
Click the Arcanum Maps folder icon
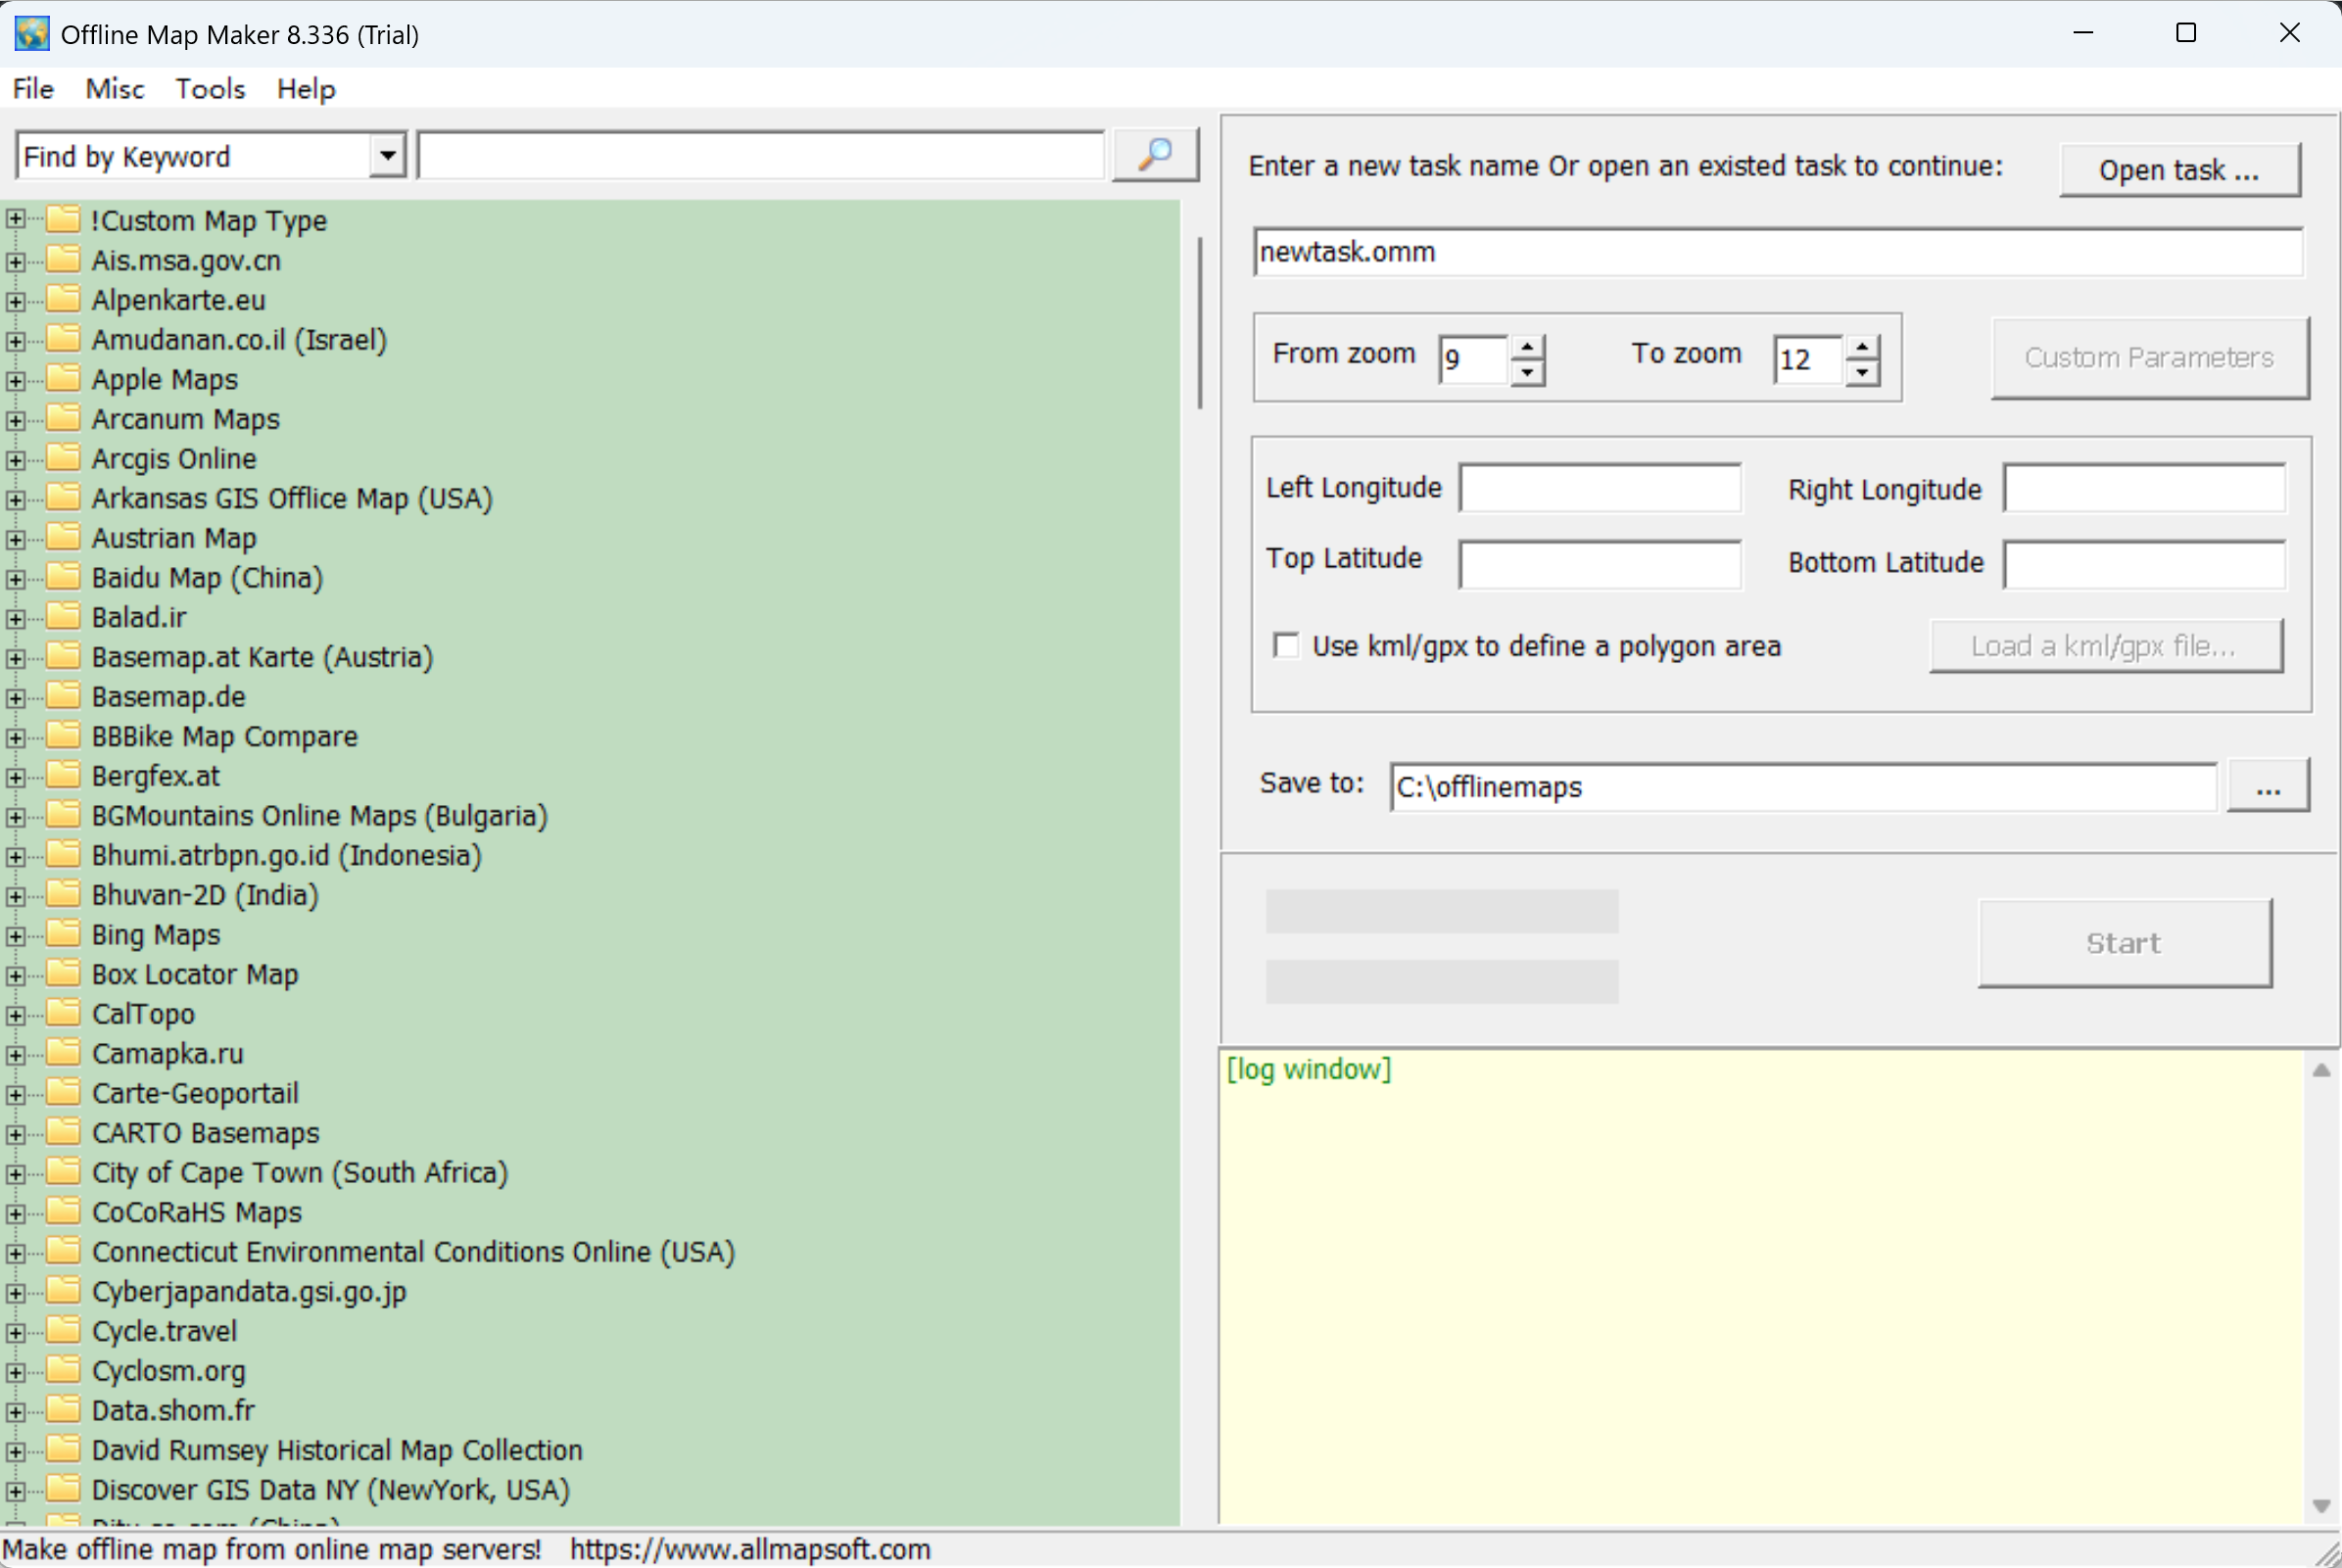pos(63,418)
